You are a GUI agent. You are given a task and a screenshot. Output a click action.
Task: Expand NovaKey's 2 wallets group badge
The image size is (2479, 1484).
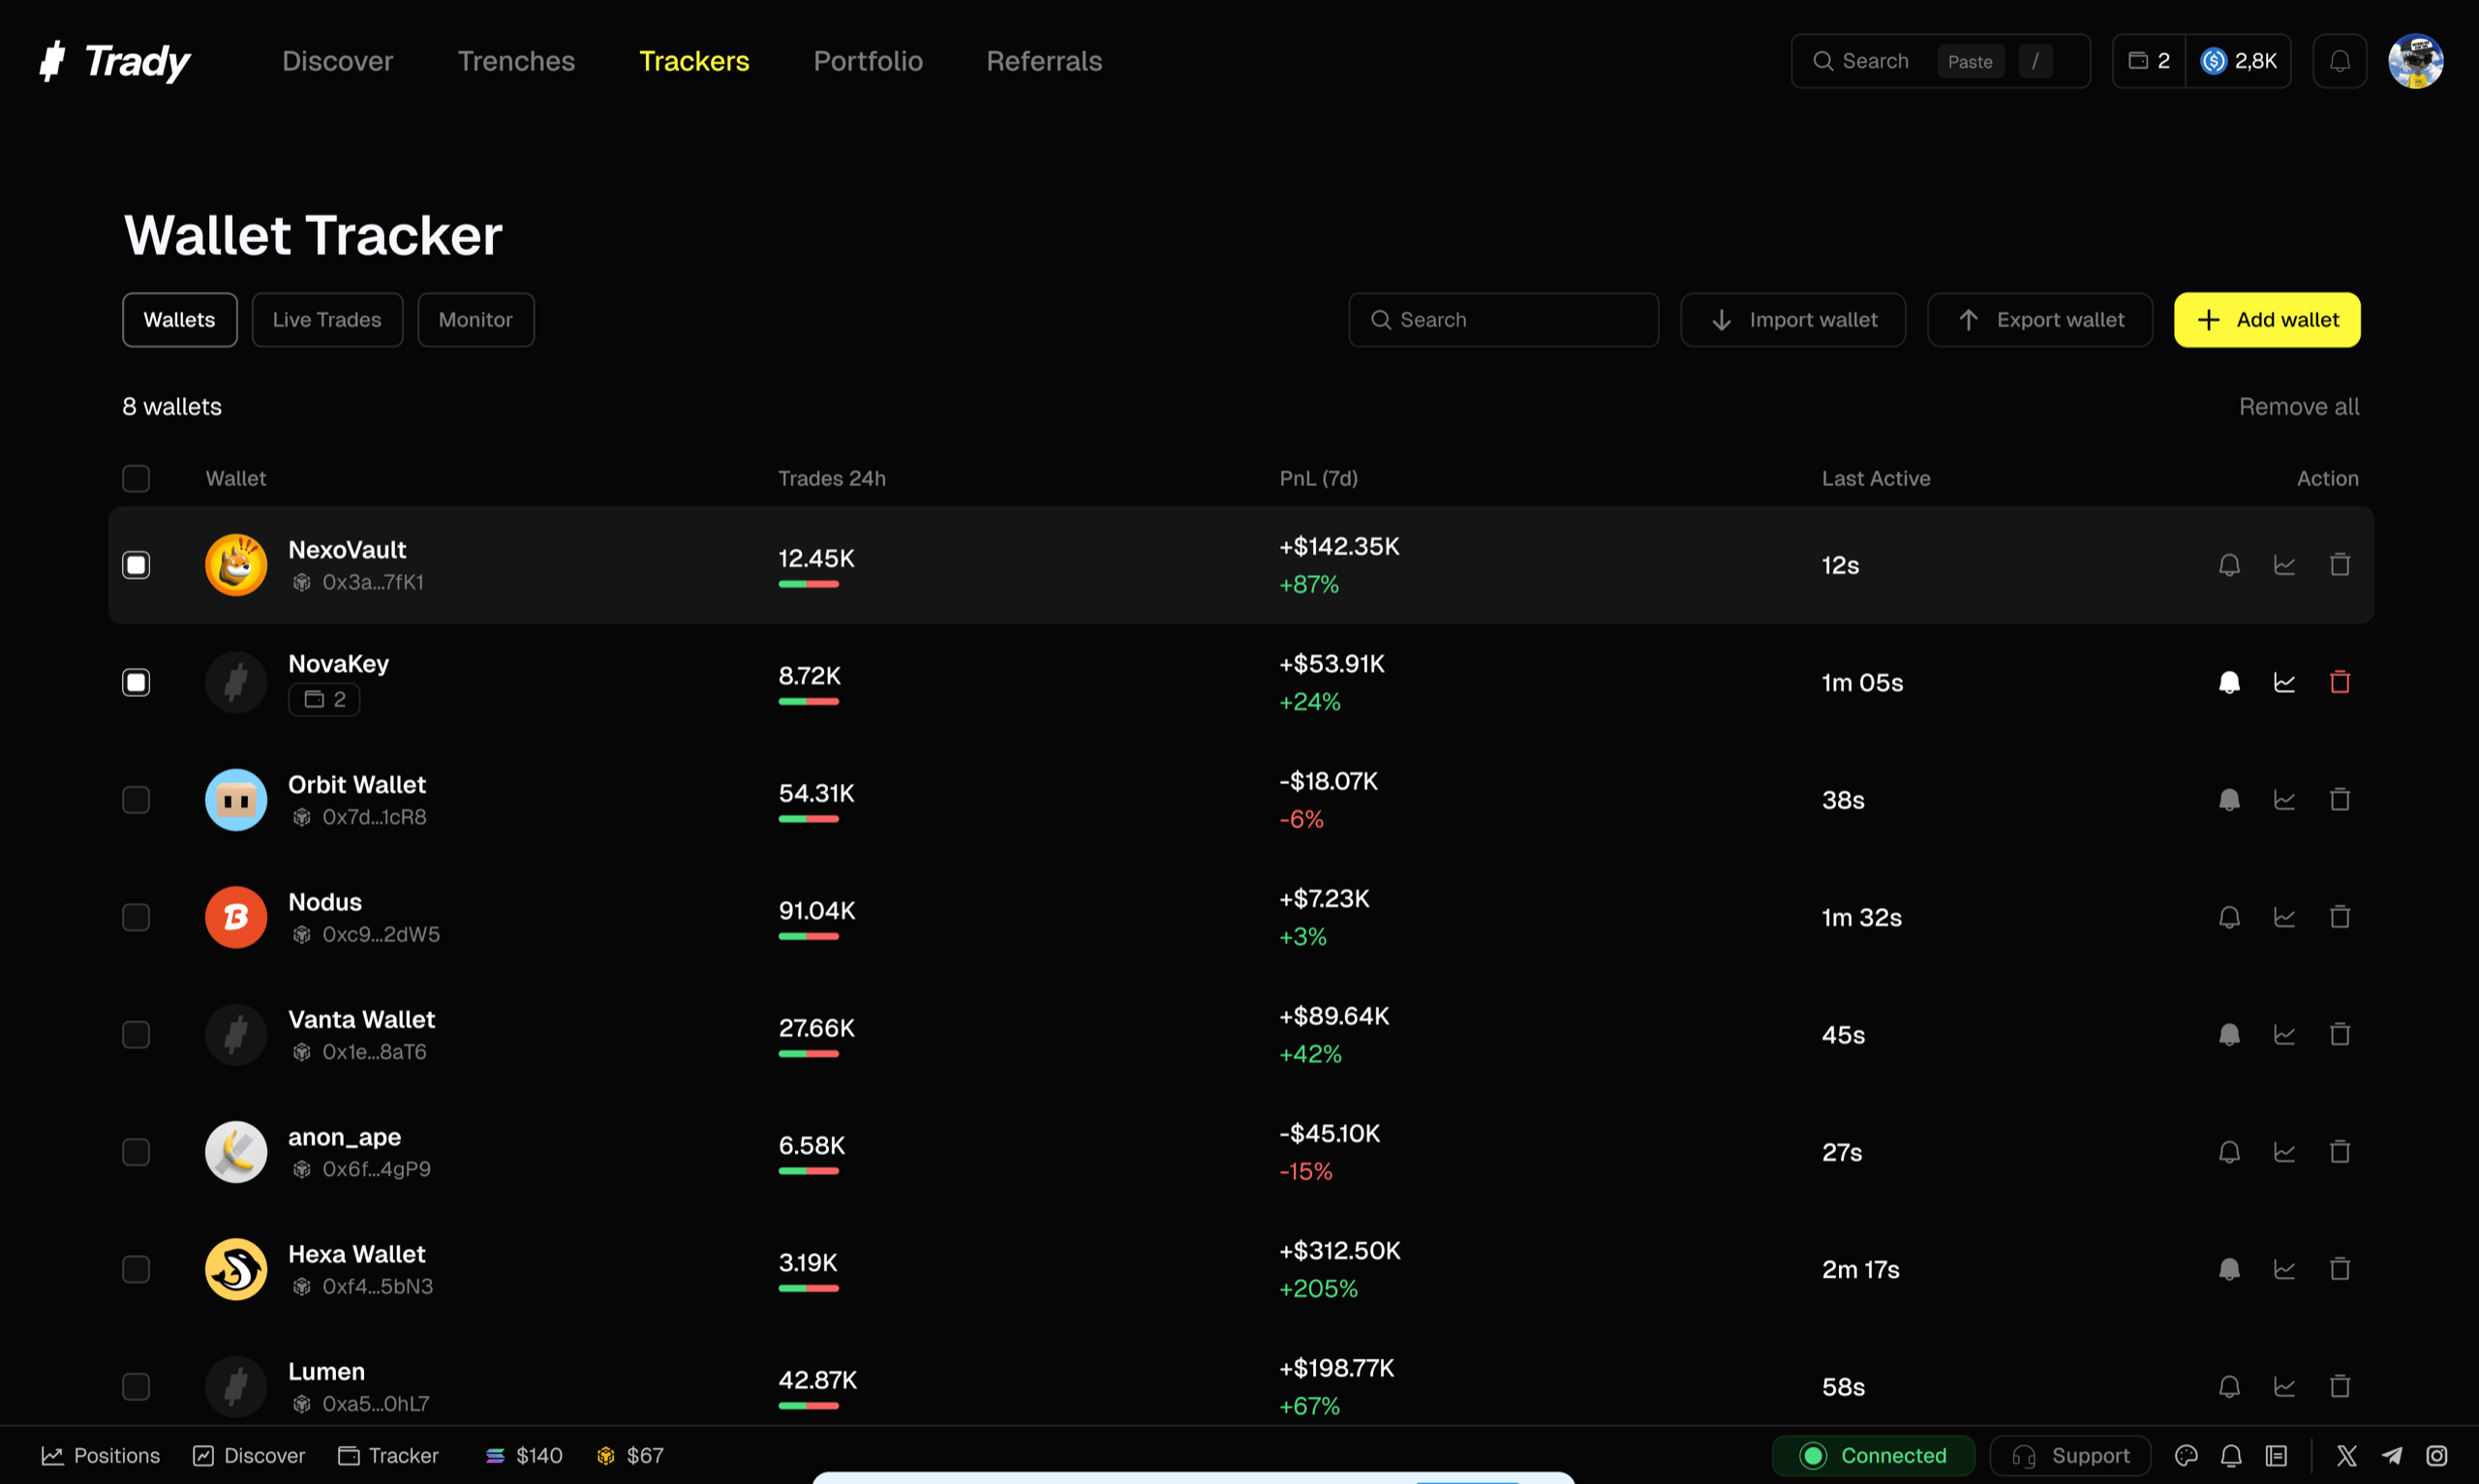[324, 699]
